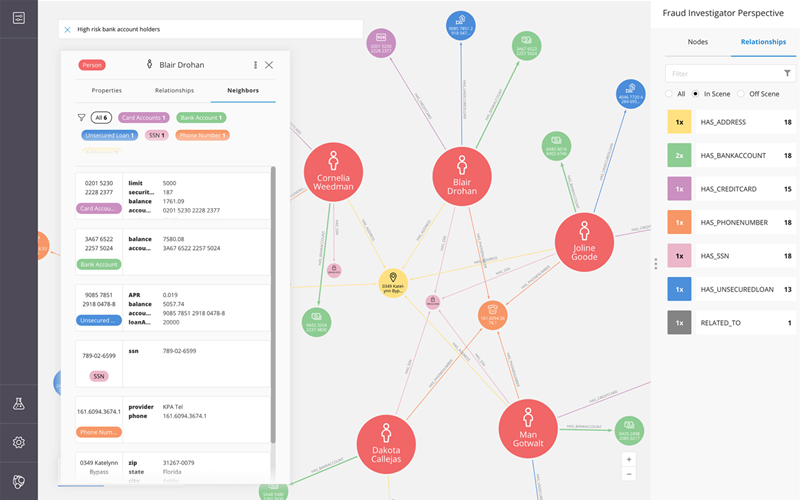Screen dimensions: 800x500
Task: Select the pink SSN node below Cornelia Weedman
Action: click(x=334, y=270)
